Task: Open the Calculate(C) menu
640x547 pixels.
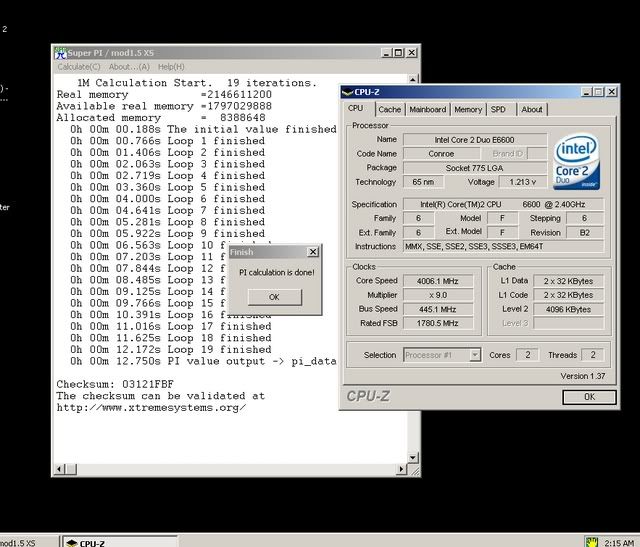Action: pos(79,66)
